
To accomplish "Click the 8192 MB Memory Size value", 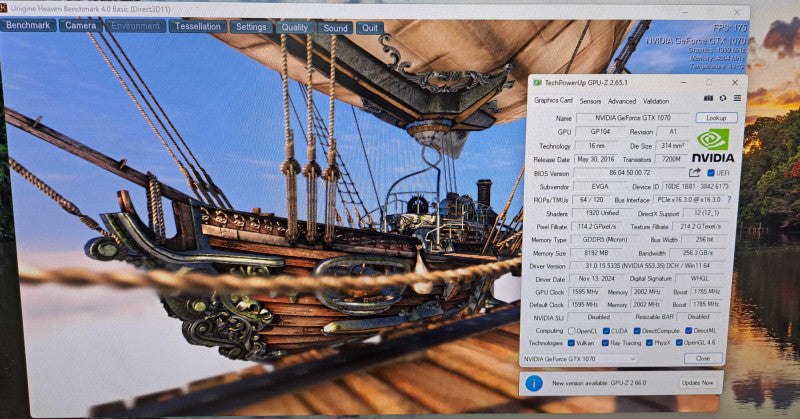I will coord(595,253).
